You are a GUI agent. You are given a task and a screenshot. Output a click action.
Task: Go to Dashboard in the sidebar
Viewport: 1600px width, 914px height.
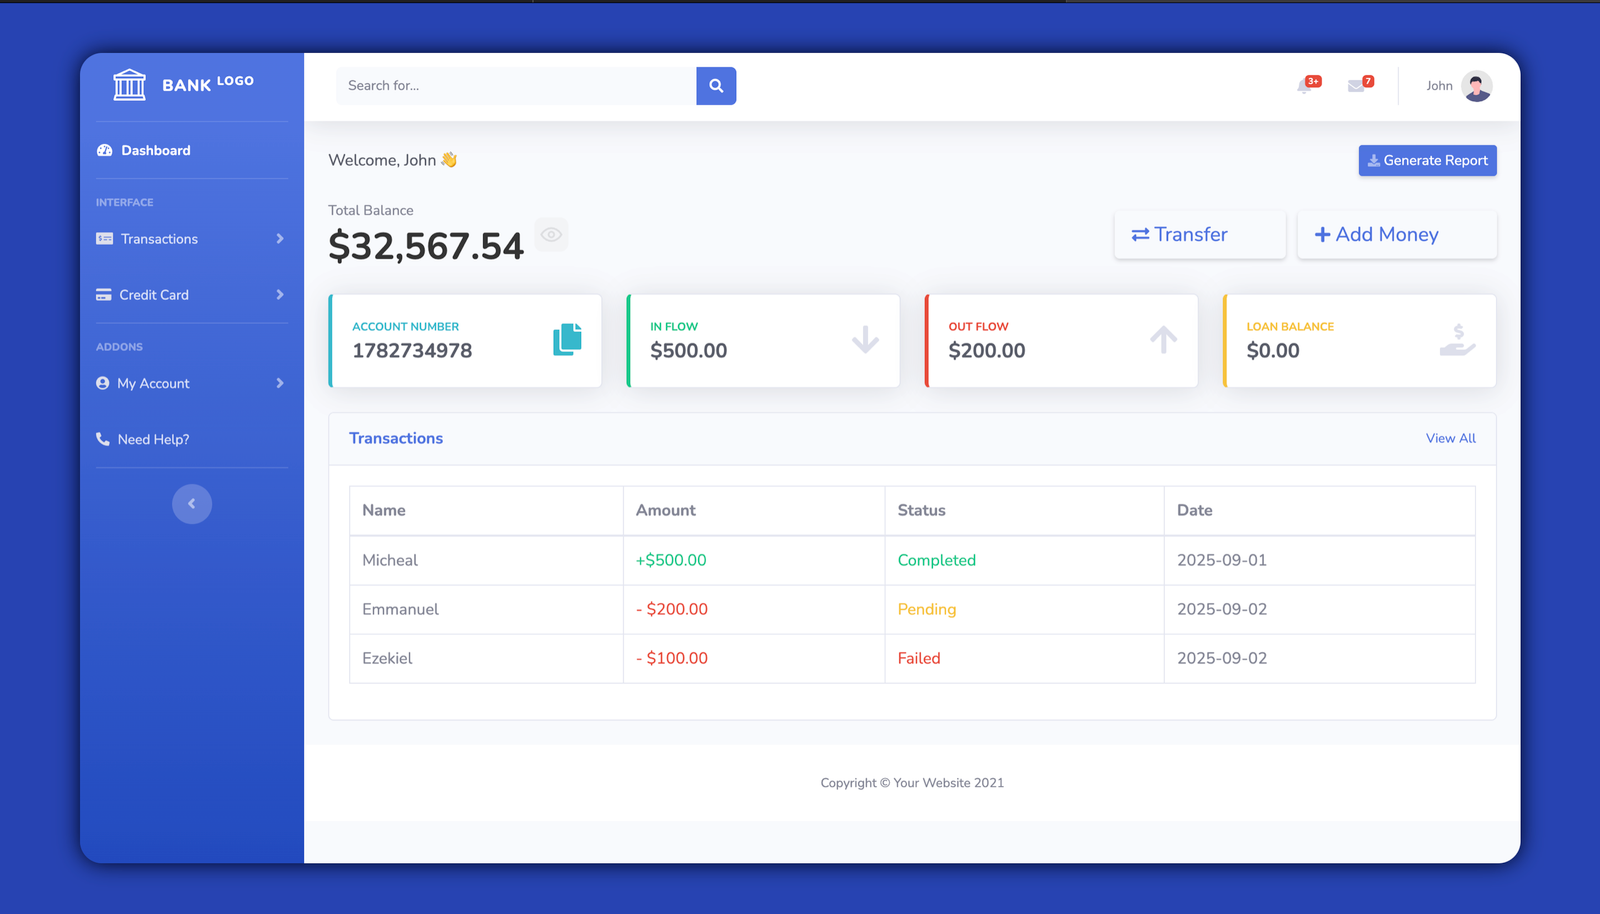coord(155,151)
